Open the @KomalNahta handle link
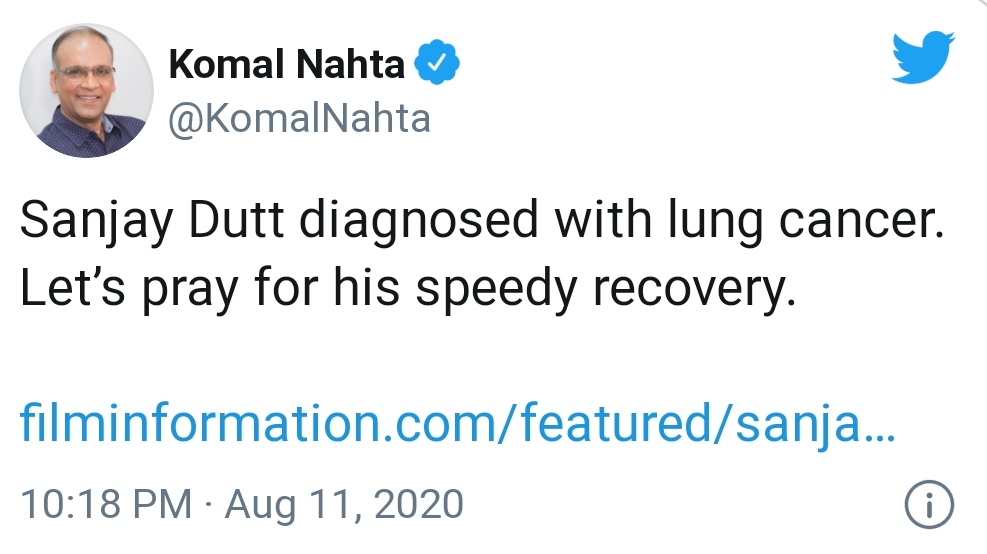Image resolution: width=987 pixels, height=554 pixels. click(300, 119)
